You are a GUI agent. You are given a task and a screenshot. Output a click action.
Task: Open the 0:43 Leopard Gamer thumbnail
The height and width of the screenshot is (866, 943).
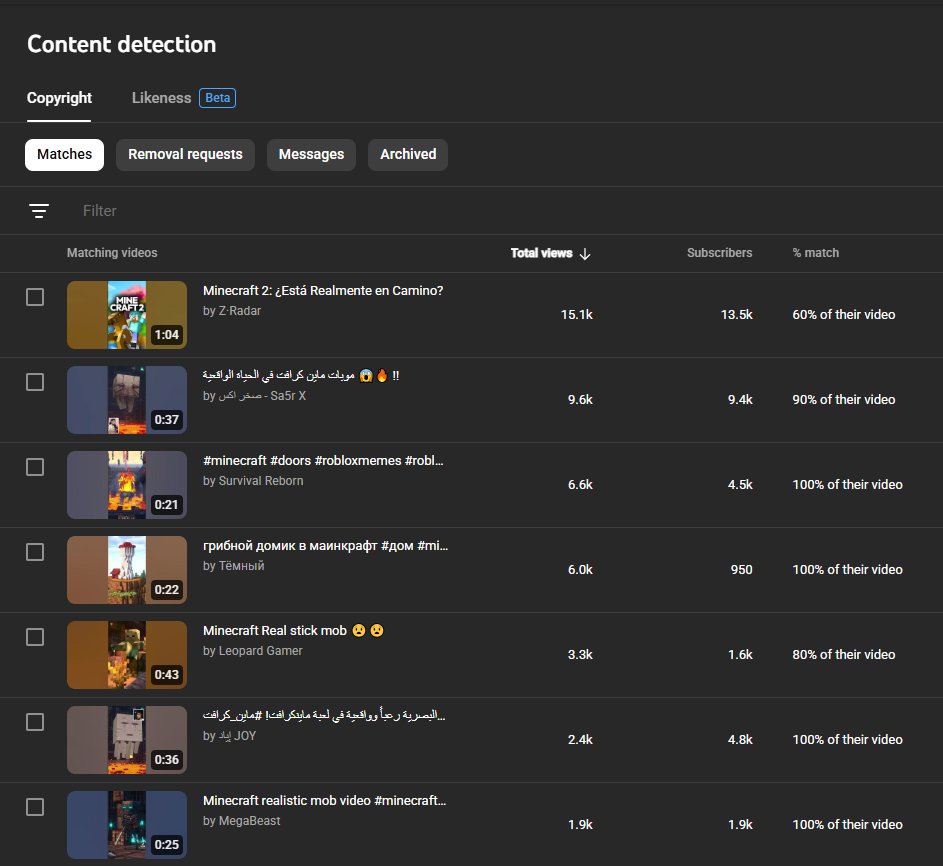(127, 655)
